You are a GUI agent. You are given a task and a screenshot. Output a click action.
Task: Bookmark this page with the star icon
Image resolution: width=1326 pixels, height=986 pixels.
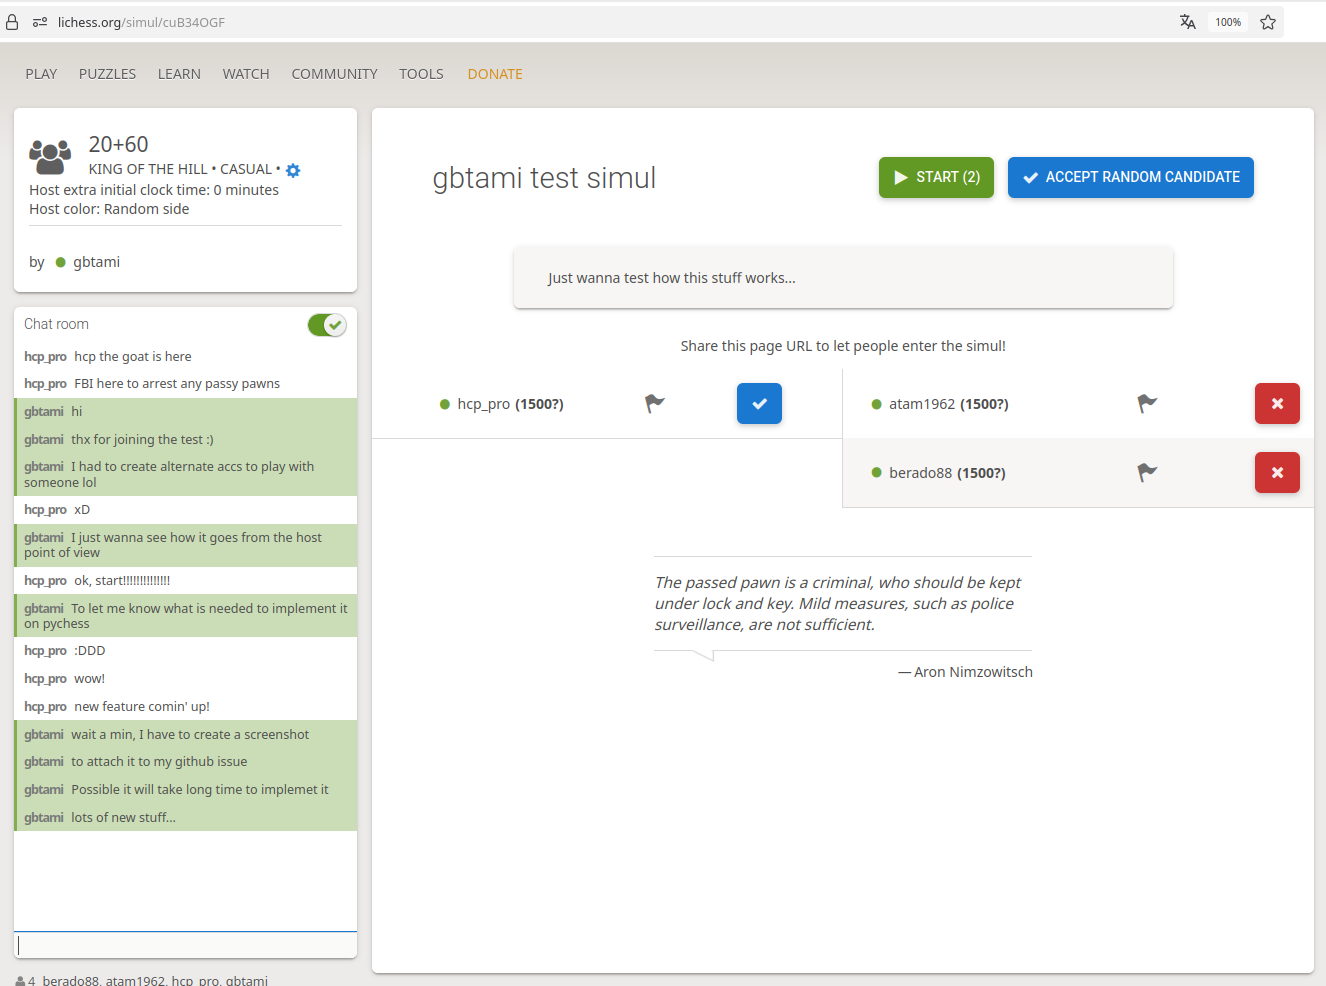coord(1268,22)
